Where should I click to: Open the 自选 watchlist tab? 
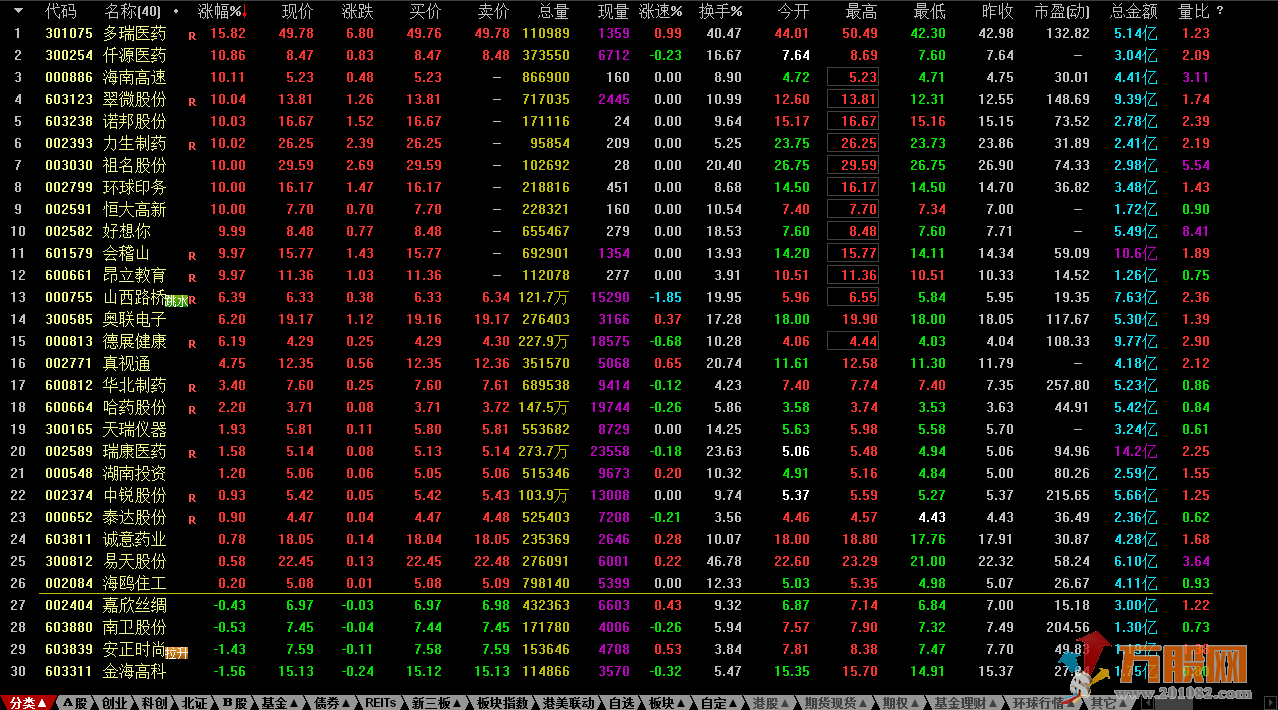tap(621, 703)
